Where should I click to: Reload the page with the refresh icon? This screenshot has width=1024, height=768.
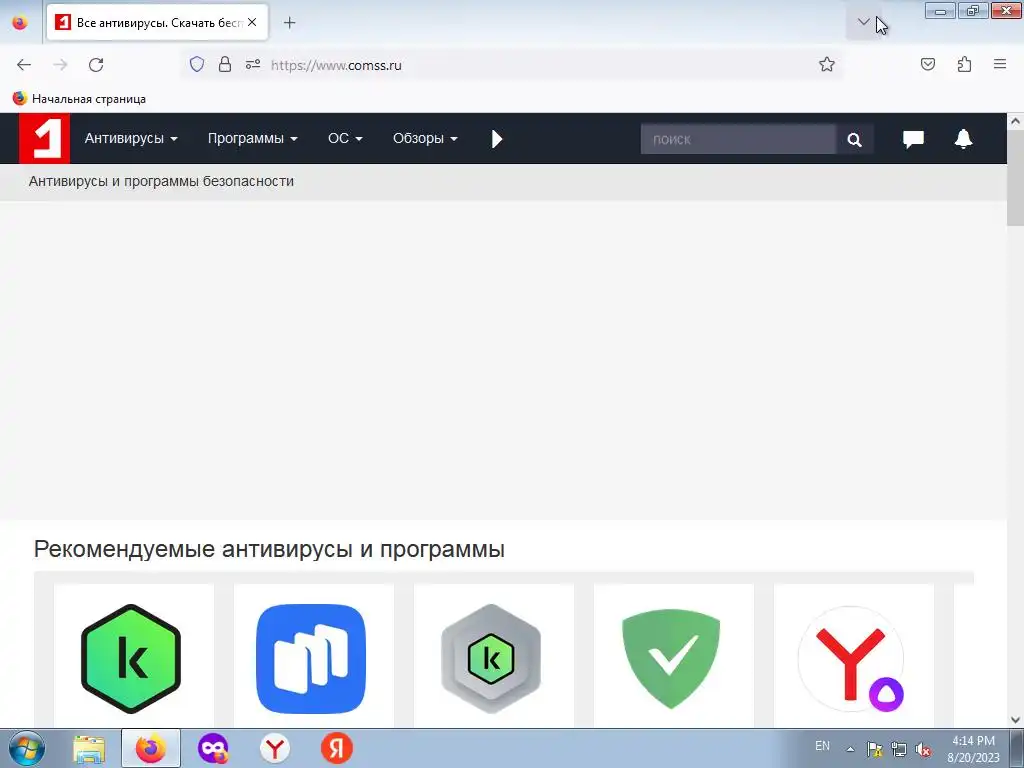click(96, 65)
